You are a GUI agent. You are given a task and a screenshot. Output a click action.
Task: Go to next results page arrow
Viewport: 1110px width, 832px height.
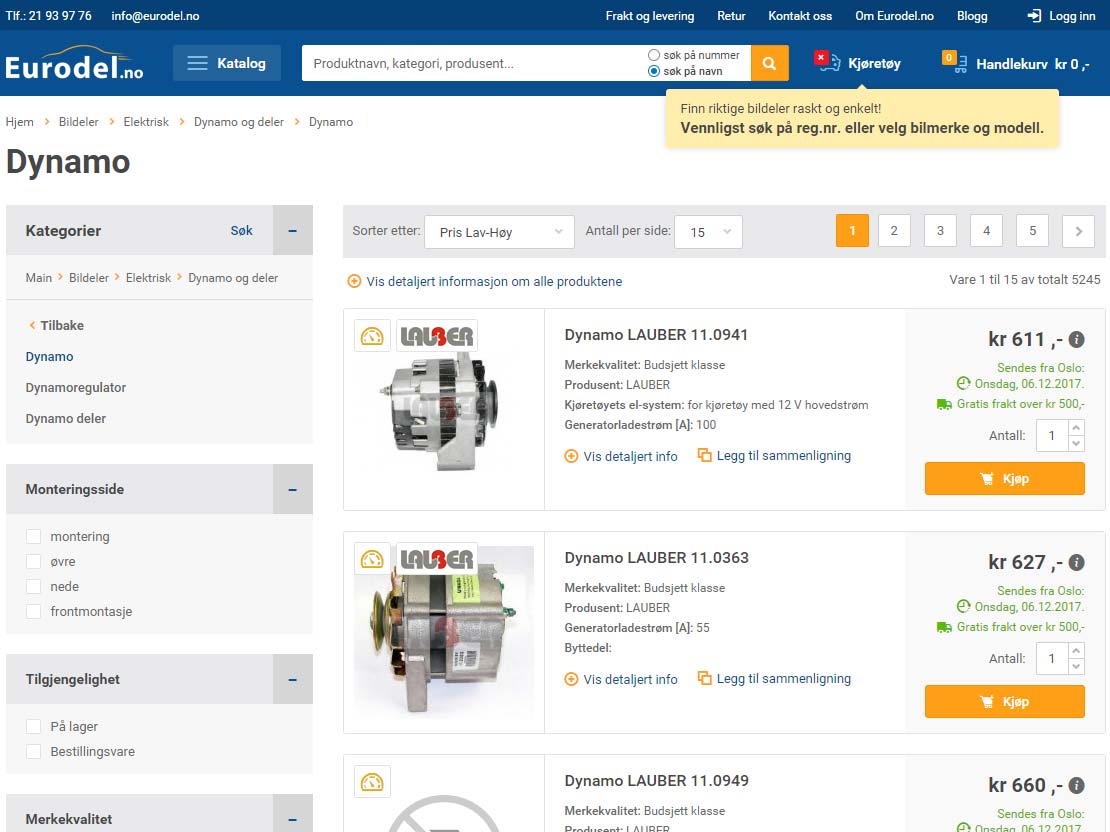pyautogui.click(x=1078, y=231)
